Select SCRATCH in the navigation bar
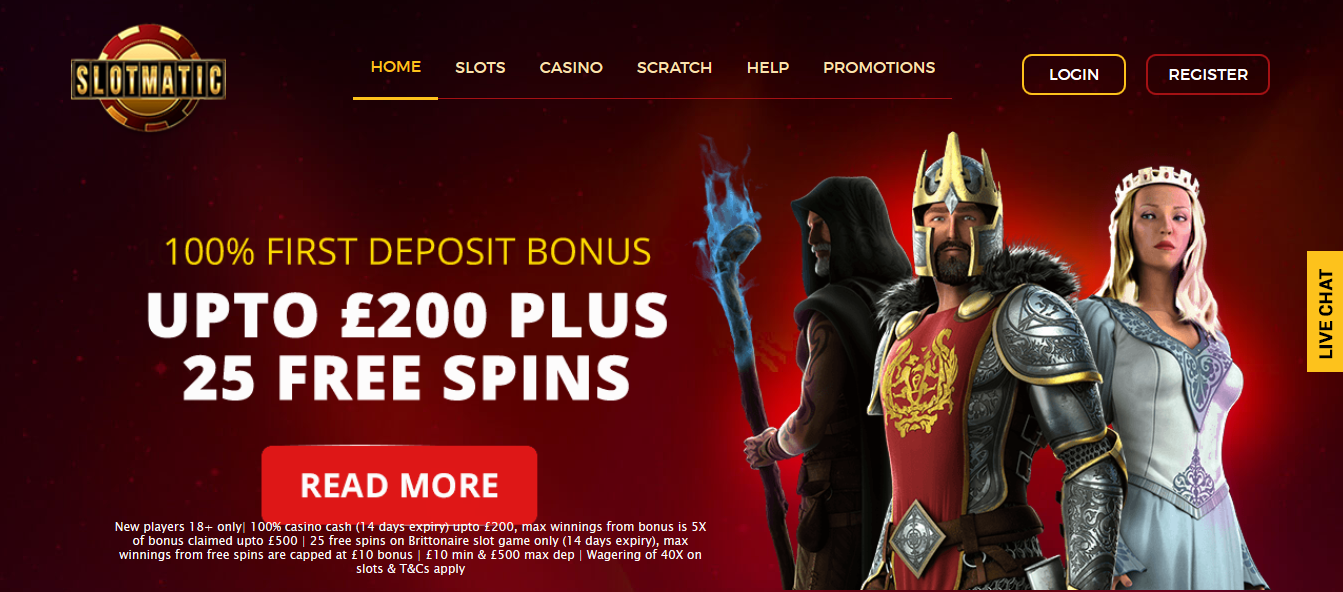 pos(674,68)
